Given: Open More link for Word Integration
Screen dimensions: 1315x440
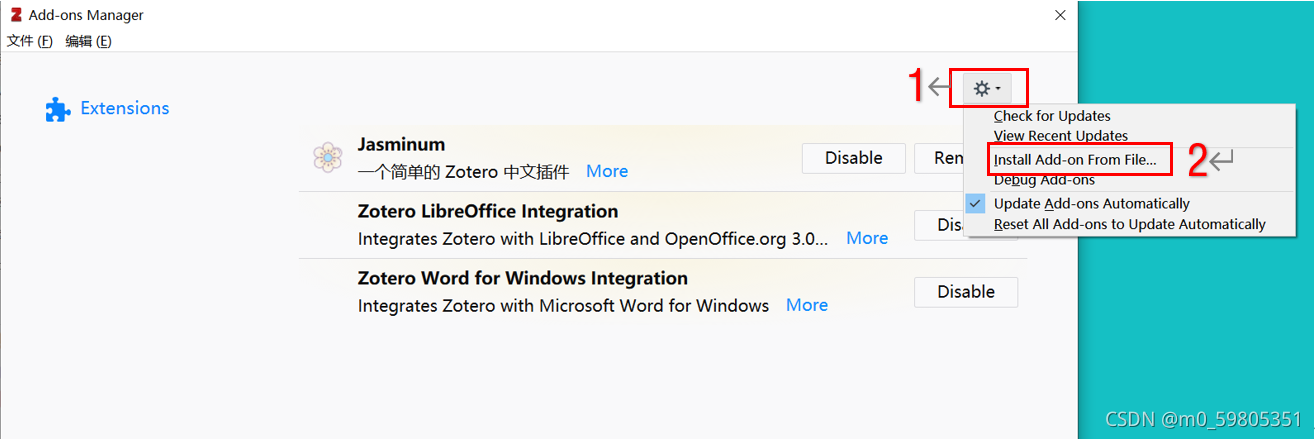Looking at the screenshot, I should pyautogui.click(x=807, y=305).
